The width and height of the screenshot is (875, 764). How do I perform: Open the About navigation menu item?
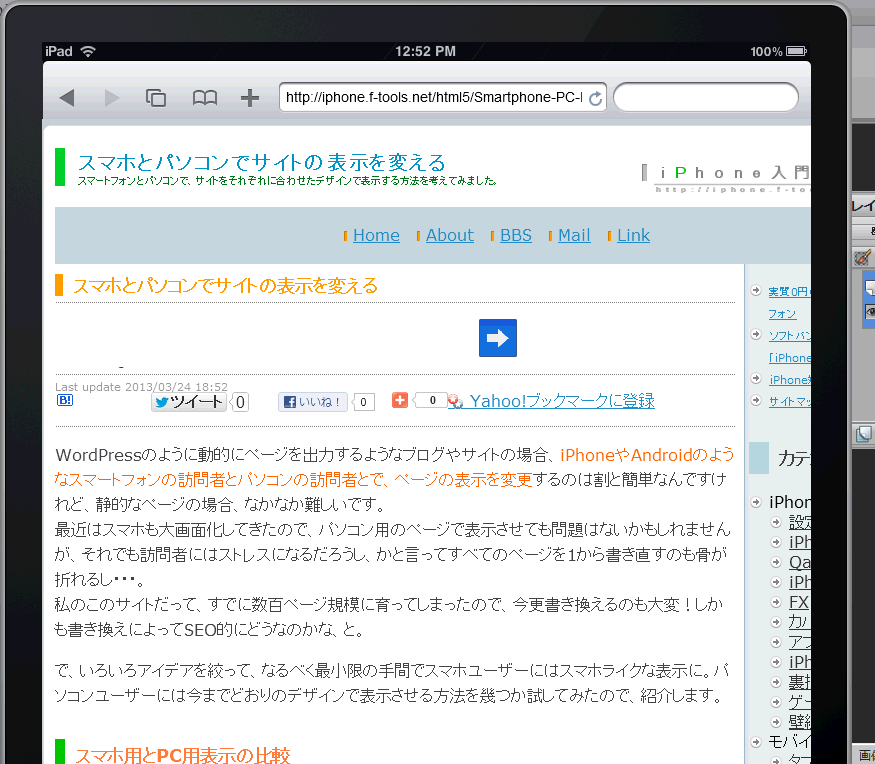(449, 235)
